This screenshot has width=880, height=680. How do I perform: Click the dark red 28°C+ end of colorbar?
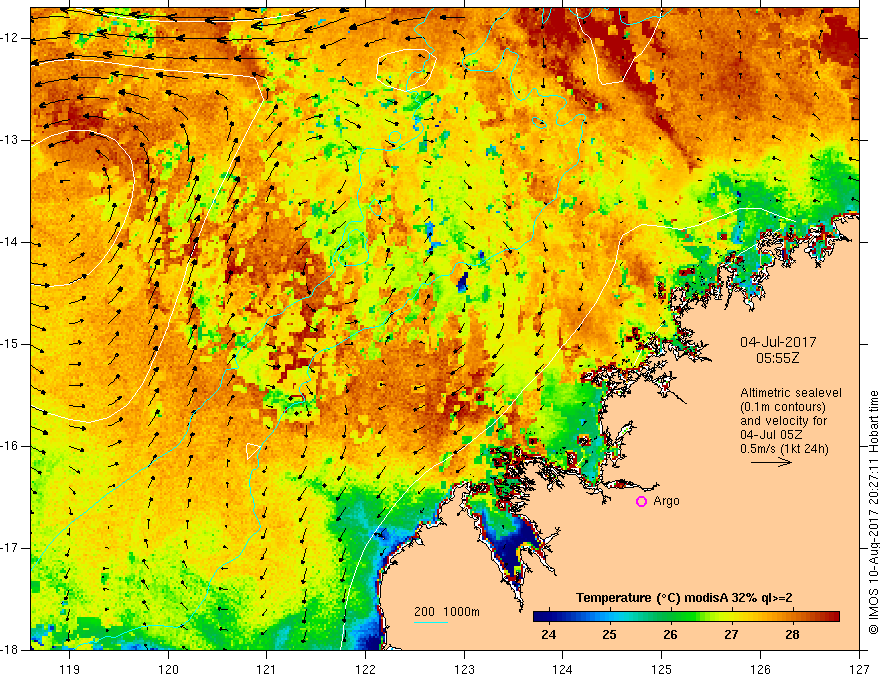(x=831, y=617)
